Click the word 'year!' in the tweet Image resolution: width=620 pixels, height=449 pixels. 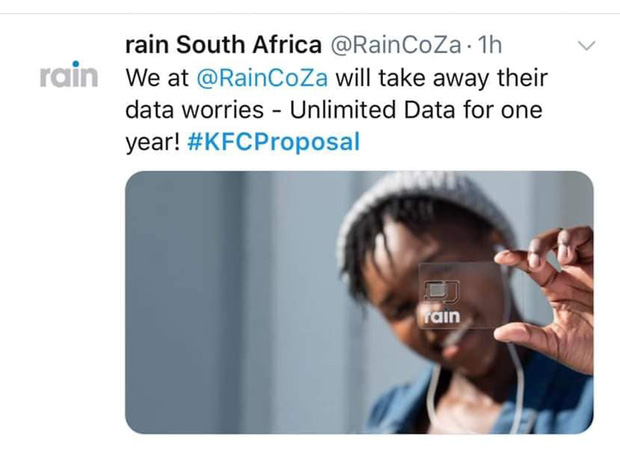[152, 141]
